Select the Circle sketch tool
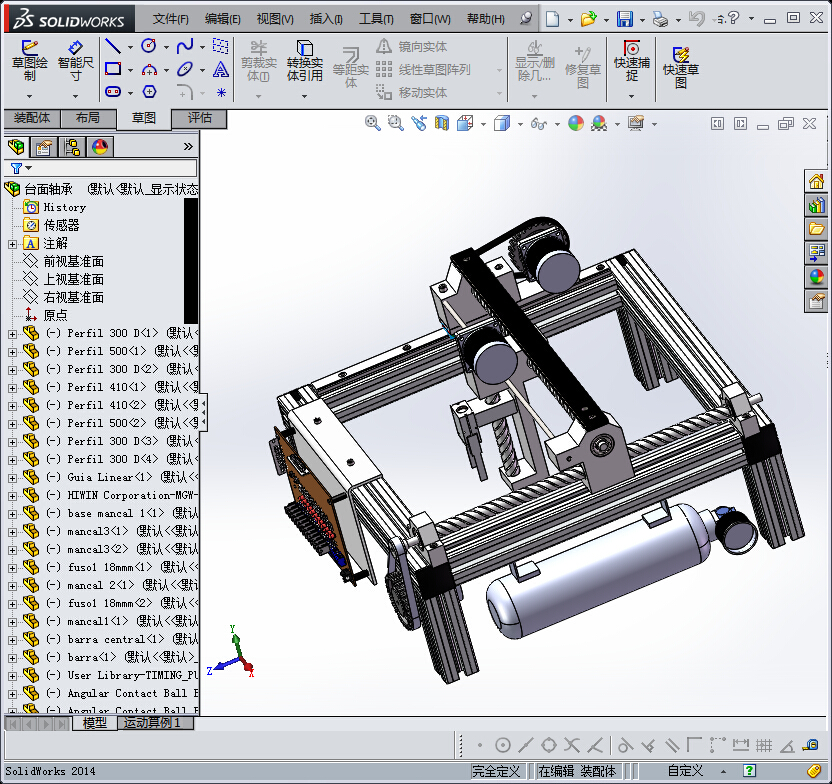Viewport: 832px width, 784px height. click(x=149, y=46)
